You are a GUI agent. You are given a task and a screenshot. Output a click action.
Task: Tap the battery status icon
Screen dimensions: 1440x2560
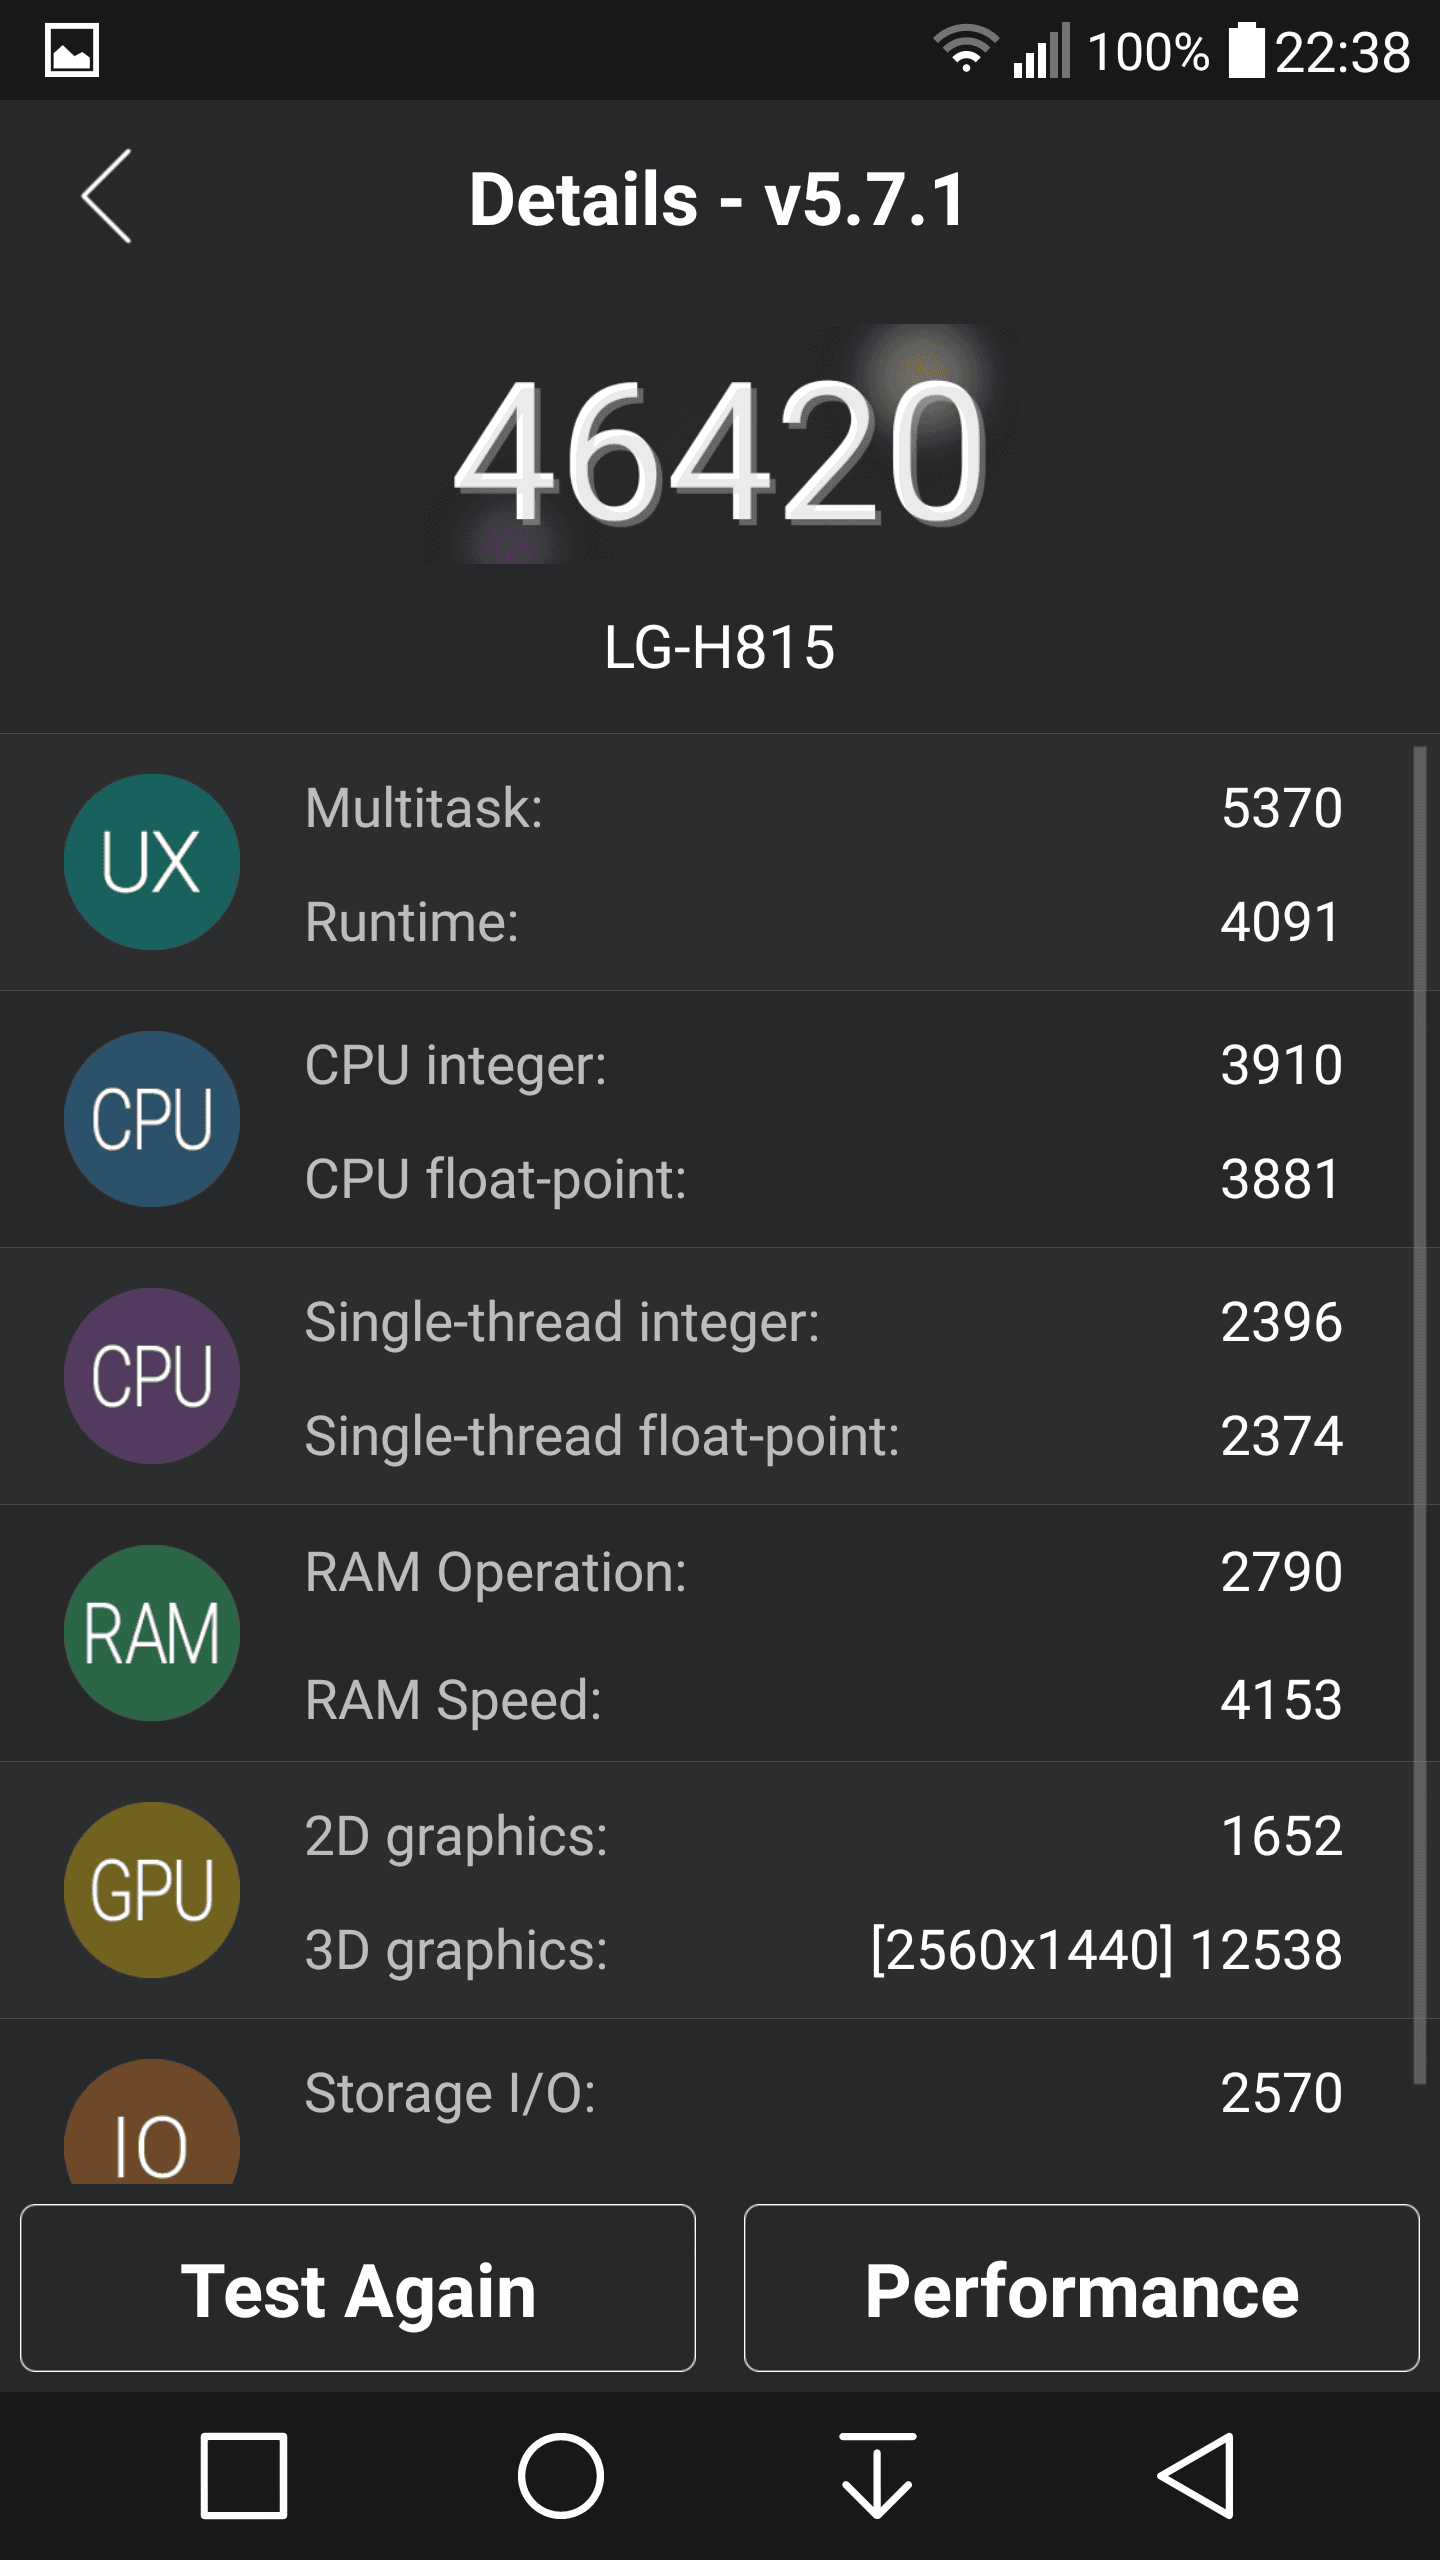pyautogui.click(x=1246, y=50)
